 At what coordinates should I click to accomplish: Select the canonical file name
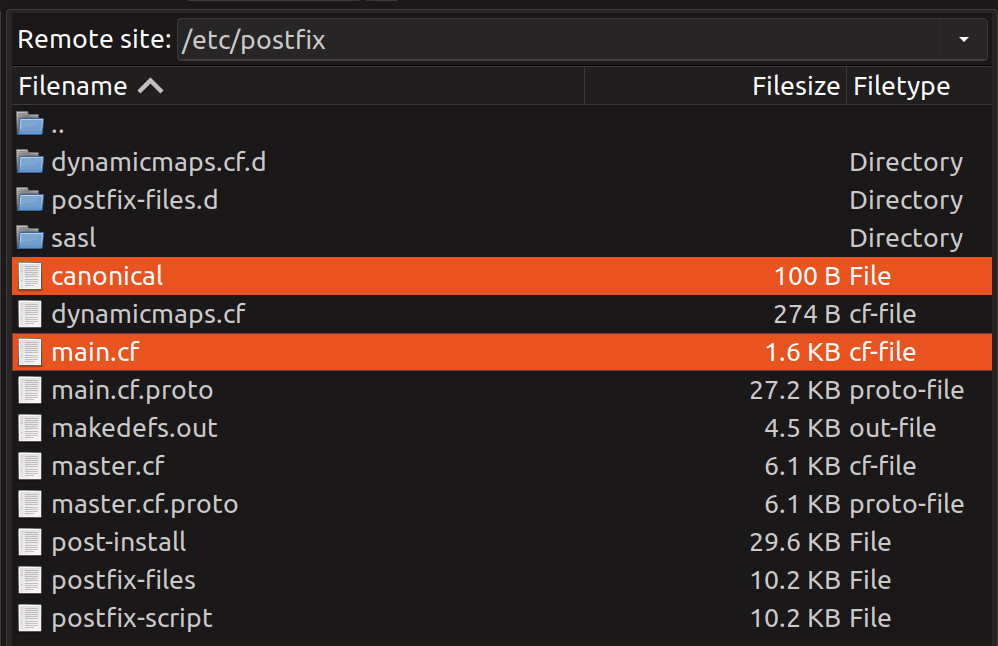(107, 276)
